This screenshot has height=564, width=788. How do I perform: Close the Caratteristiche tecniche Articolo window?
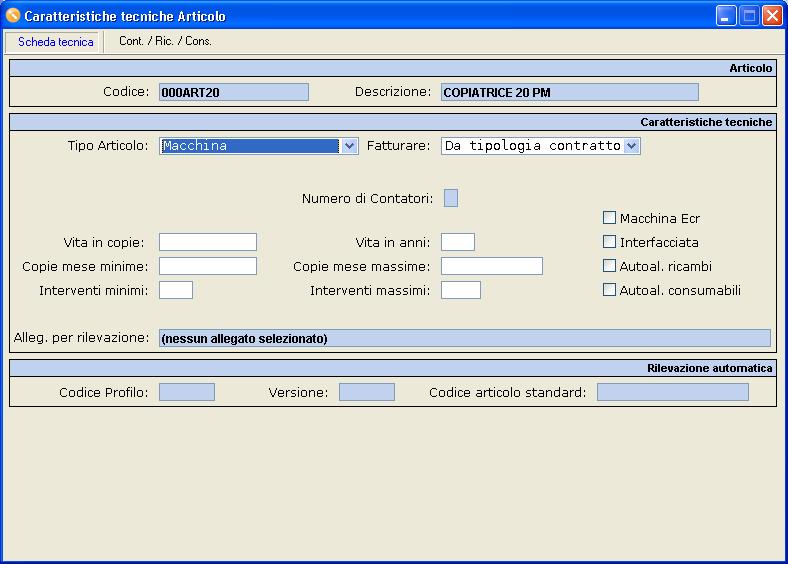click(x=772, y=16)
